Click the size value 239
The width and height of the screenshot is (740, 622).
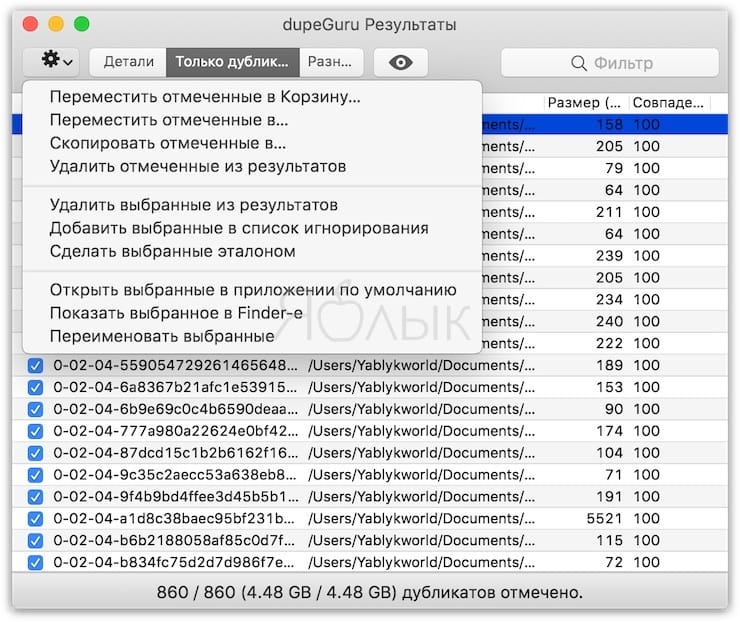tap(609, 256)
